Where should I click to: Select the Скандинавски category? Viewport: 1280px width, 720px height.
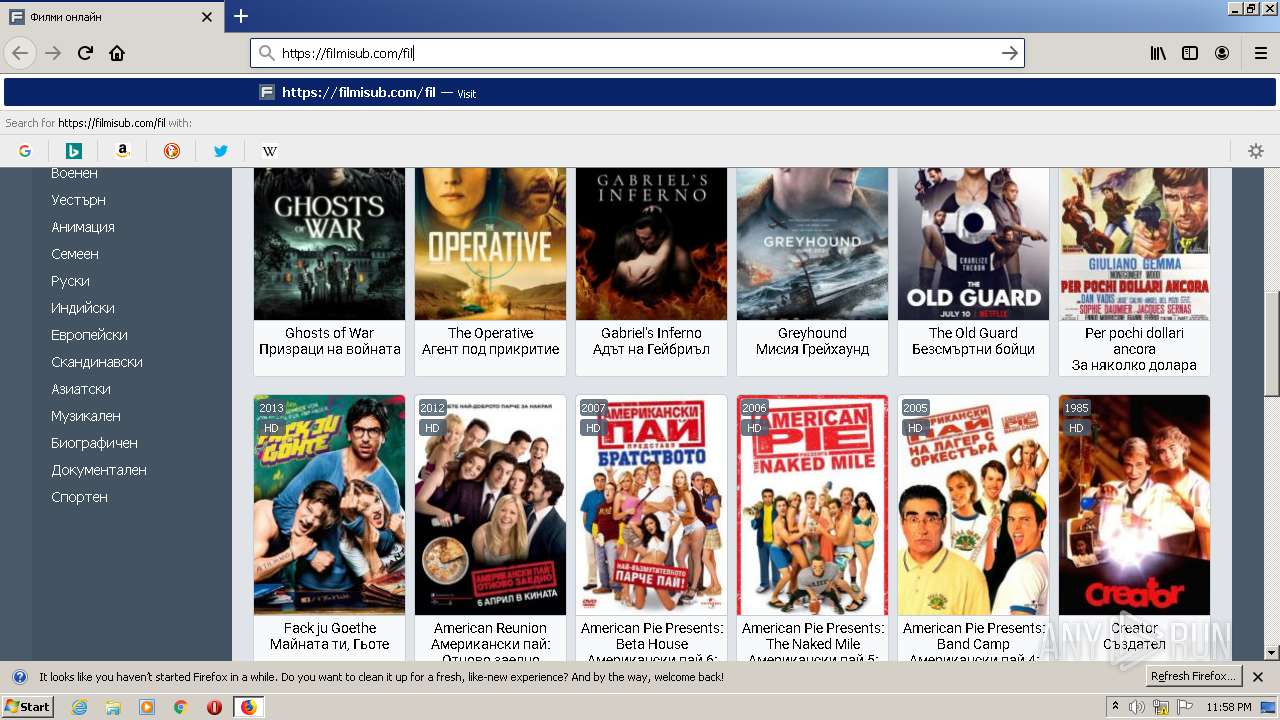[x=97, y=362]
